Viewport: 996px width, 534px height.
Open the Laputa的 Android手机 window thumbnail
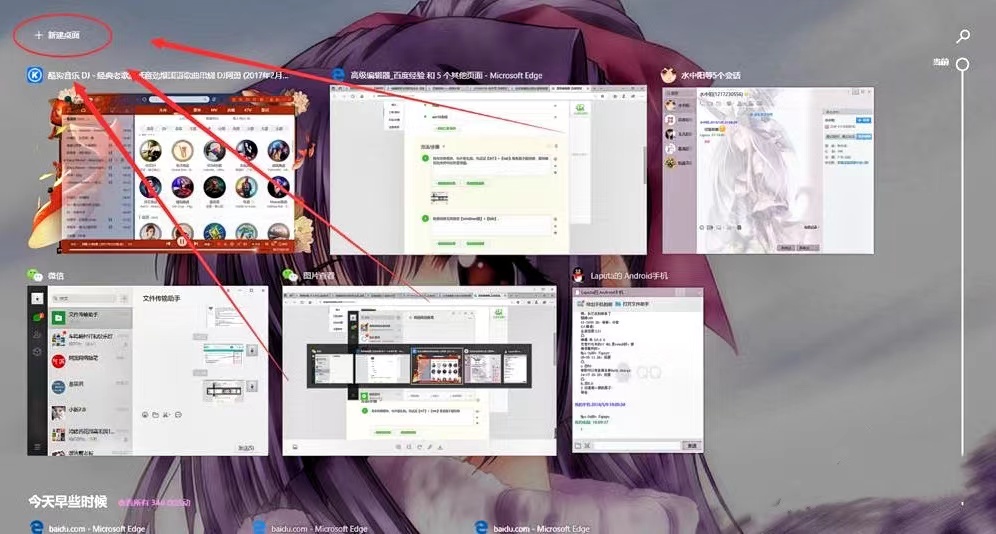coord(637,370)
